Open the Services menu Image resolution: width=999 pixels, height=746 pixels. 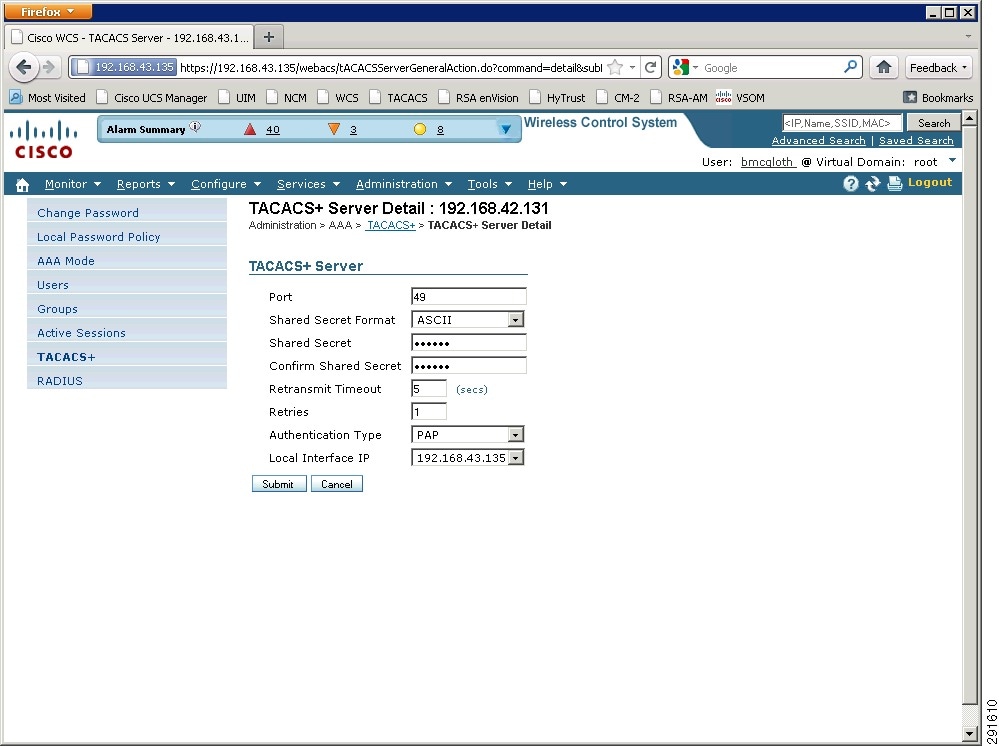[x=308, y=184]
